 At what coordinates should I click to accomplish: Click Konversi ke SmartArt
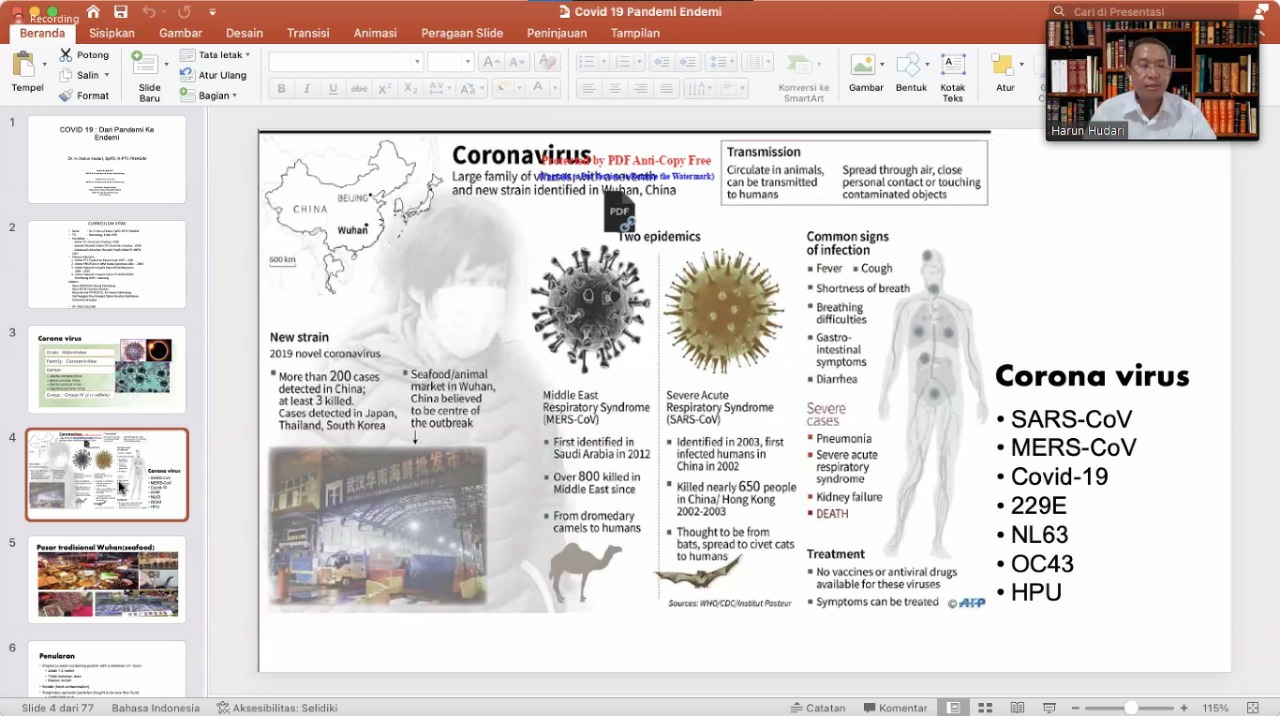point(803,77)
